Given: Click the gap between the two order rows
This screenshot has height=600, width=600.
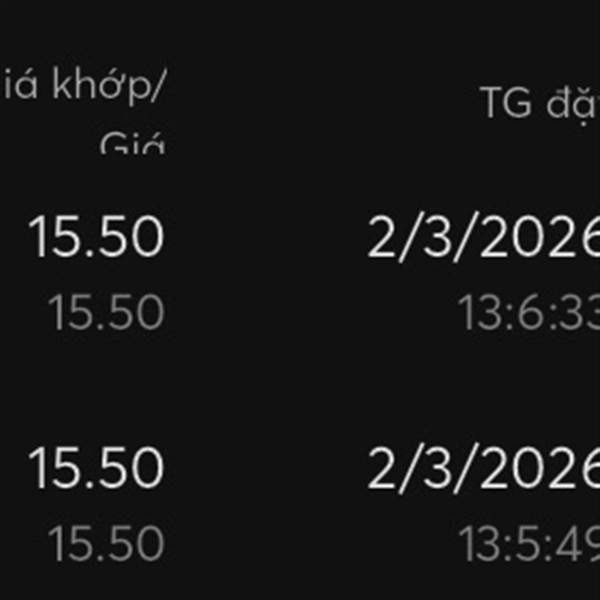Looking at the screenshot, I should point(300,388).
